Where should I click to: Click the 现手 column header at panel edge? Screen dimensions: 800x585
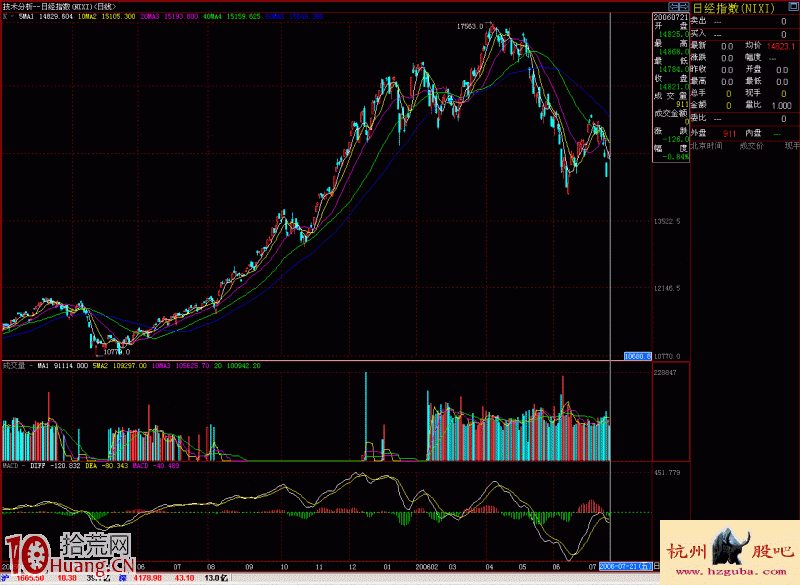[792, 146]
